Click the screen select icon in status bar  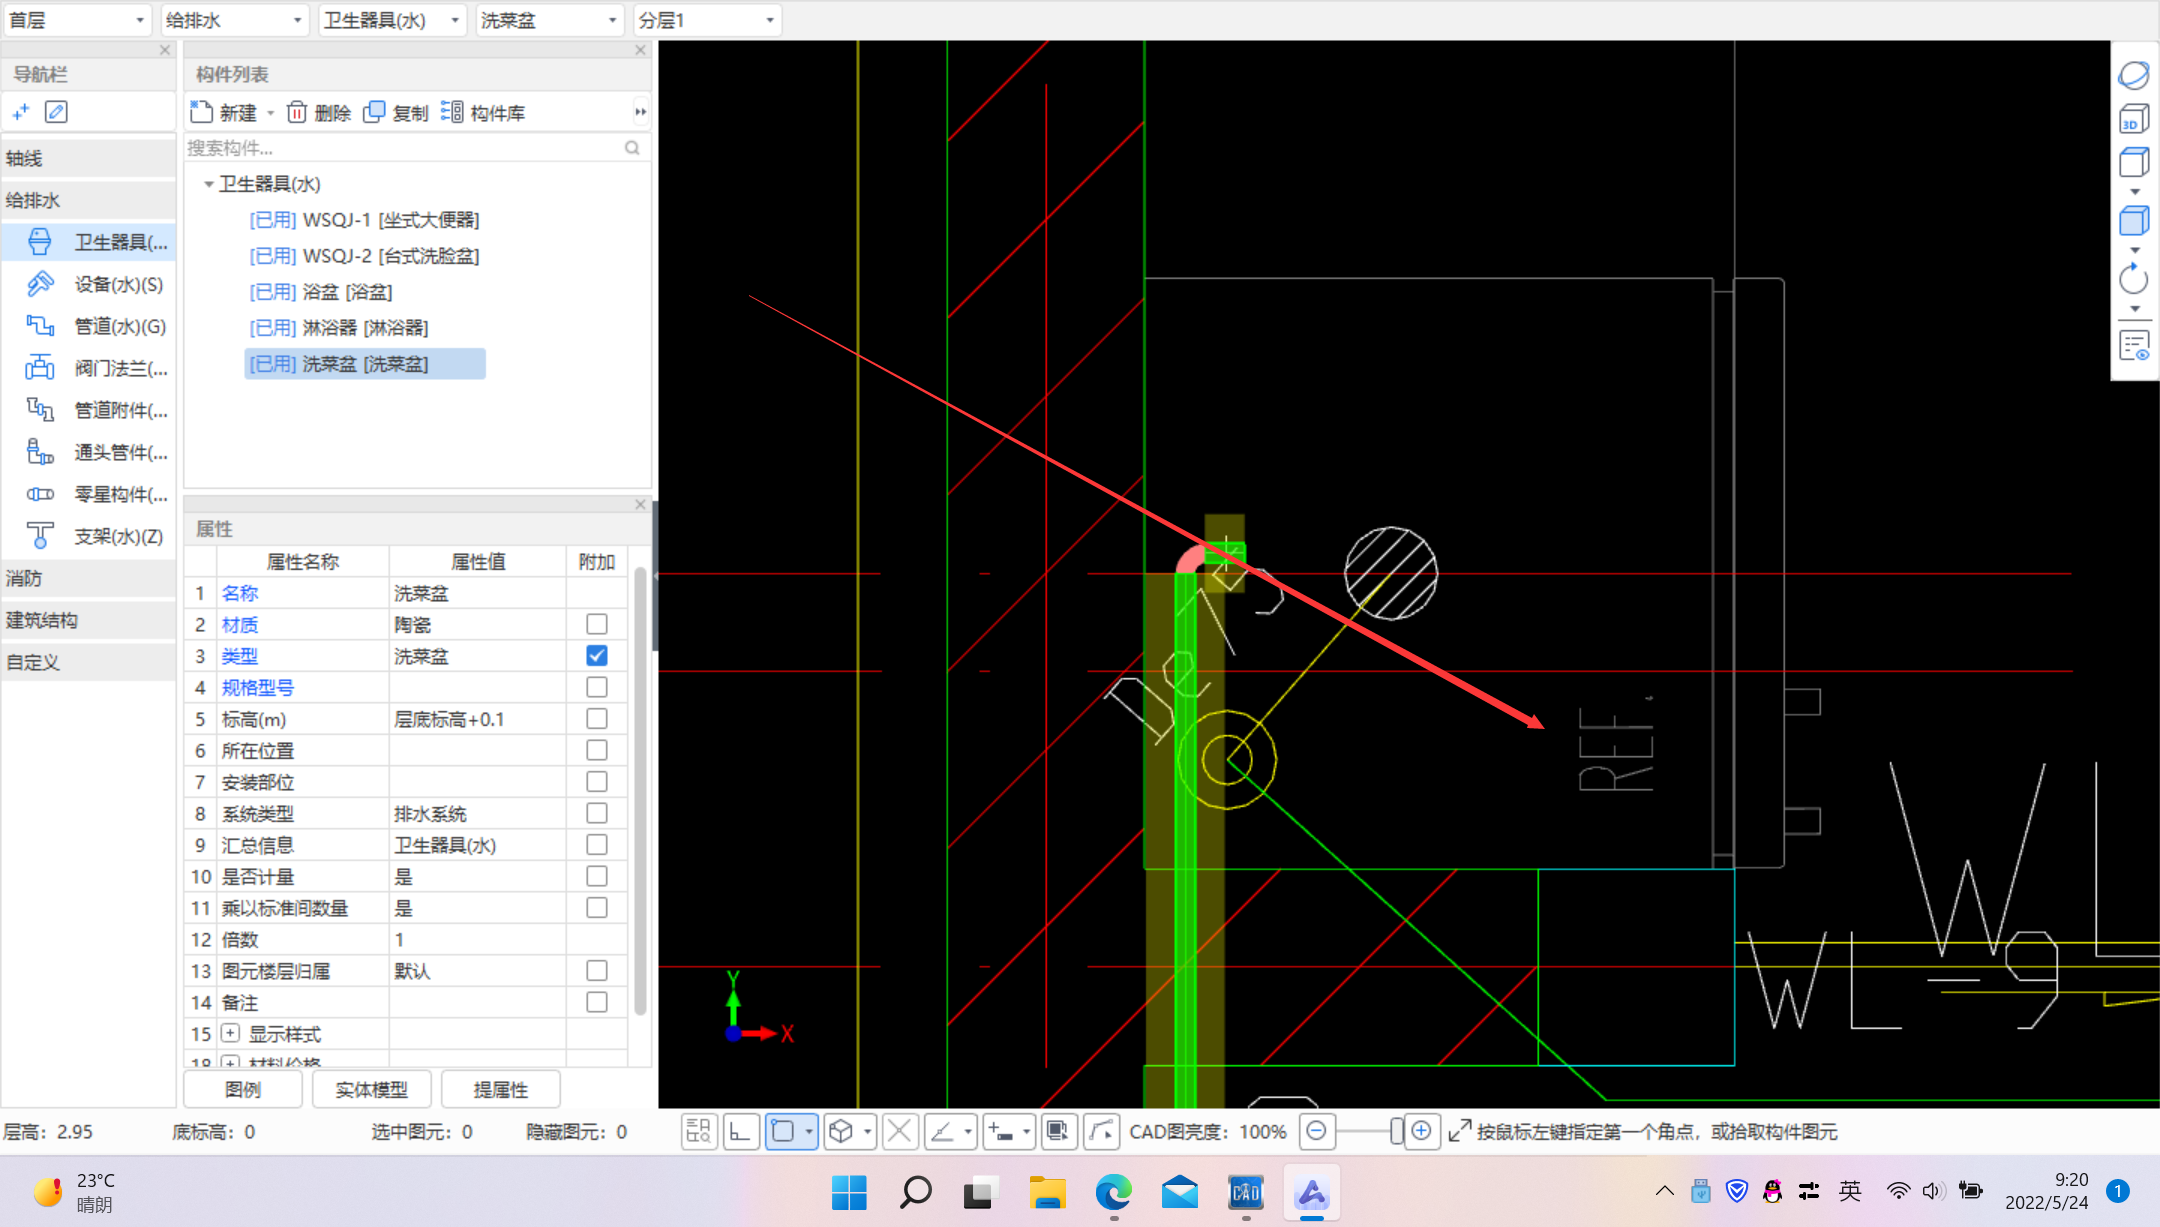pyautogui.click(x=1058, y=1132)
